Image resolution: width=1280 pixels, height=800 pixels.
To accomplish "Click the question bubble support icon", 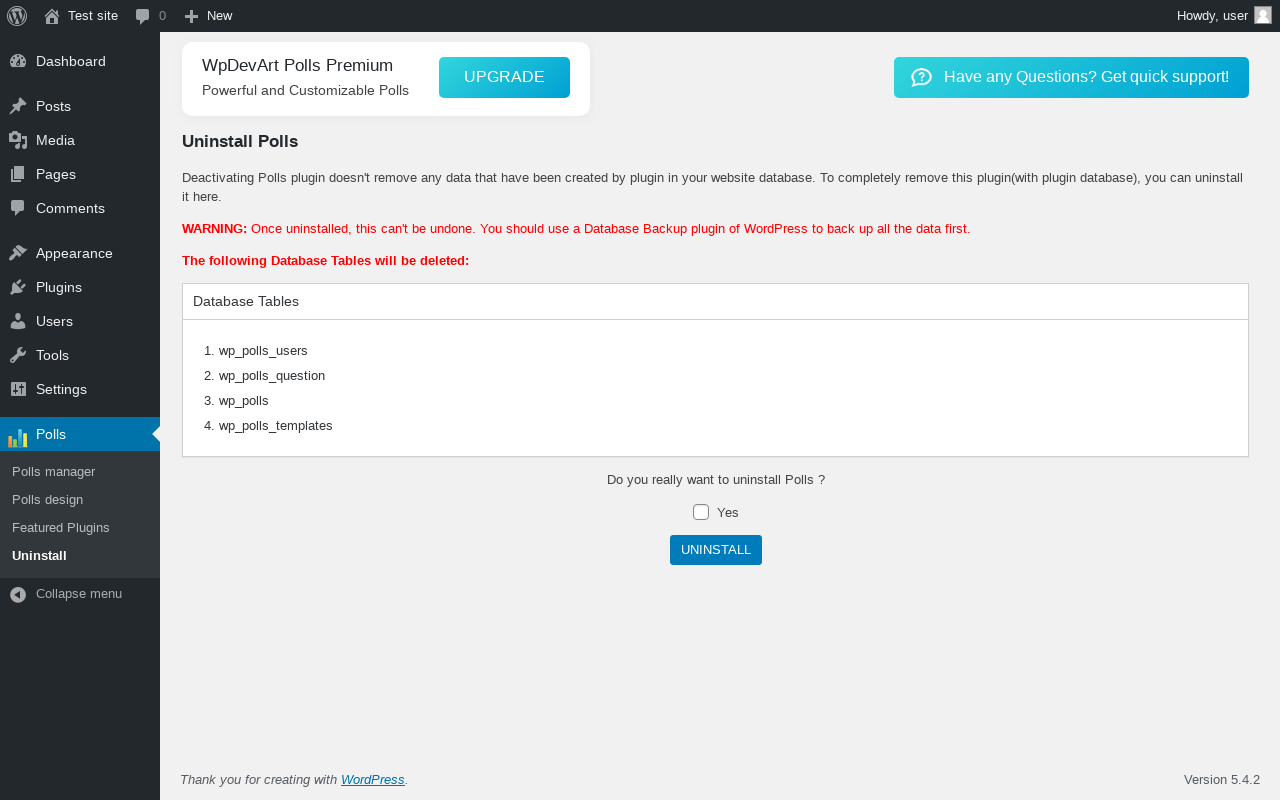I will coord(921,77).
